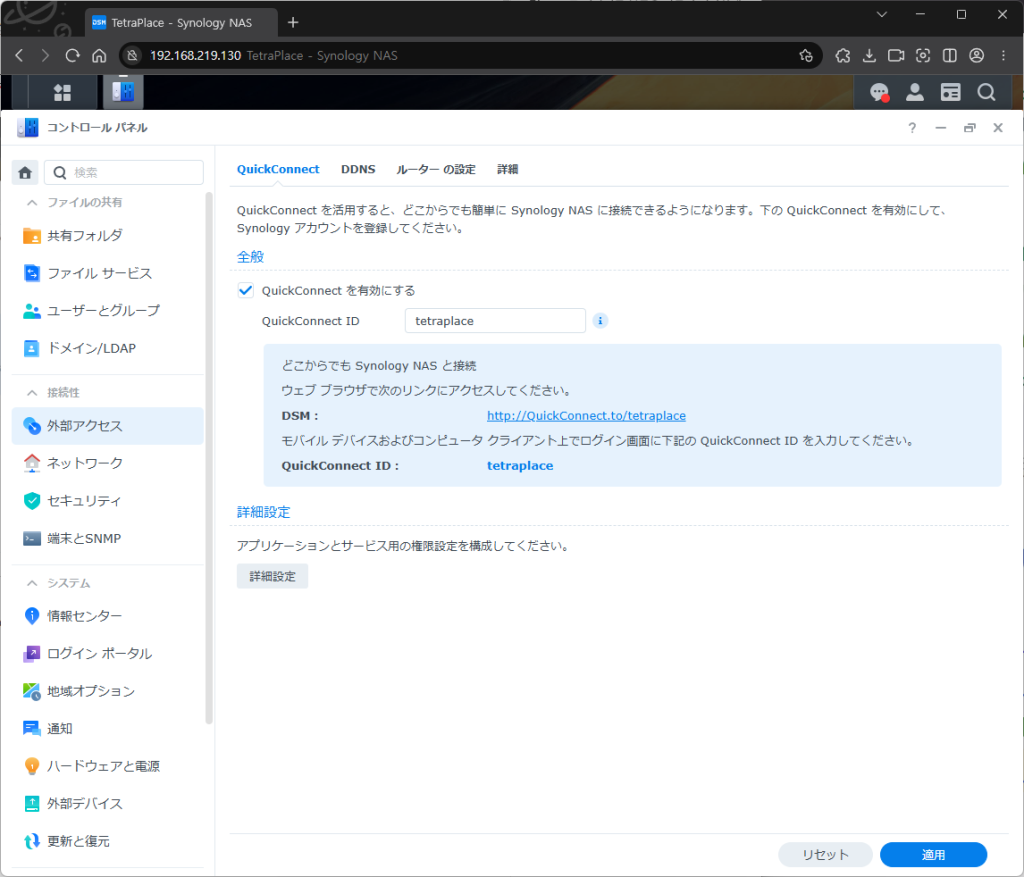
Task: Click the browser back arrow
Action: click(19, 56)
